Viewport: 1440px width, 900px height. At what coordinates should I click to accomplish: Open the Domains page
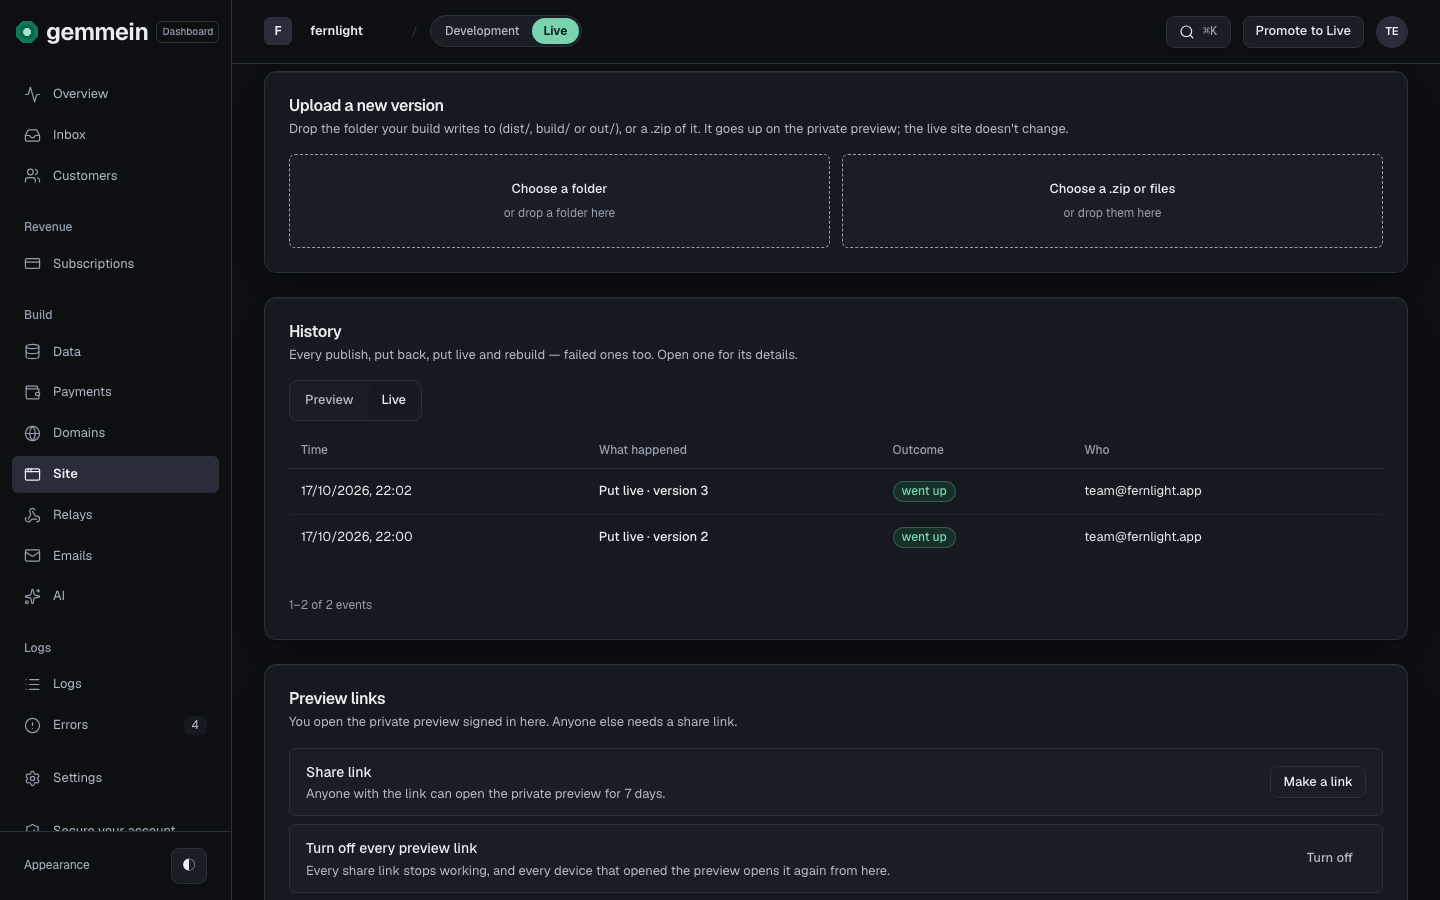pyautogui.click(x=115, y=433)
